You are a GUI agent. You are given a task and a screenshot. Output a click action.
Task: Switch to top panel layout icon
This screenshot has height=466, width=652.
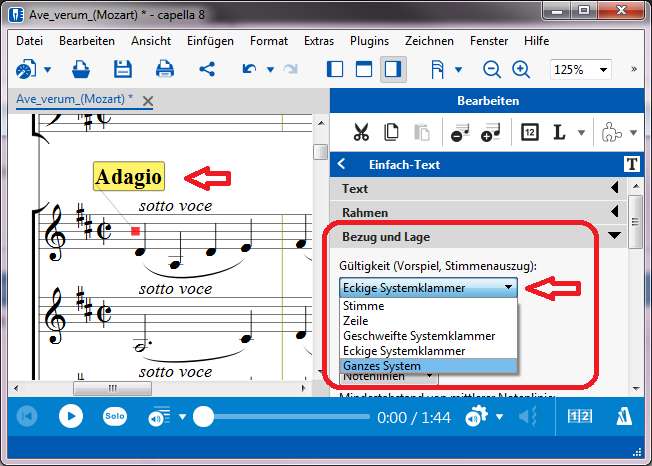pyautogui.click(x=364, y=69)
